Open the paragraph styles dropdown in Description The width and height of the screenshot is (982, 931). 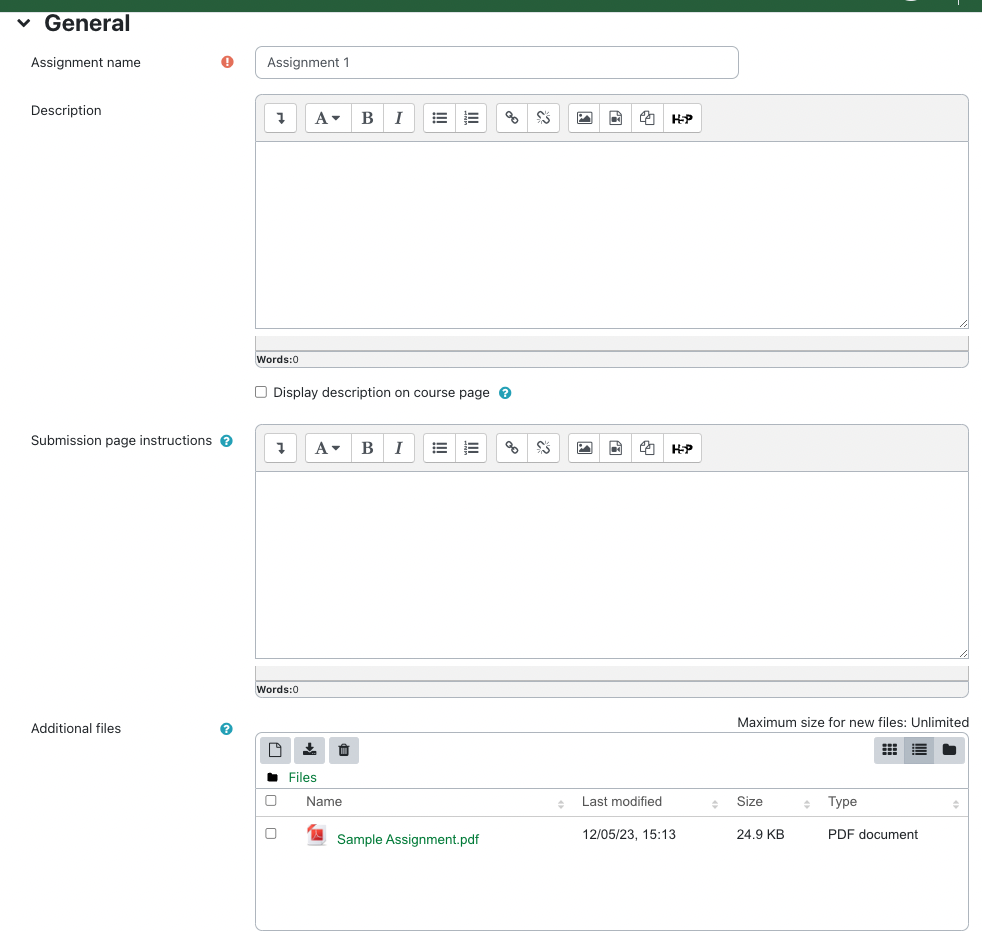328,118
